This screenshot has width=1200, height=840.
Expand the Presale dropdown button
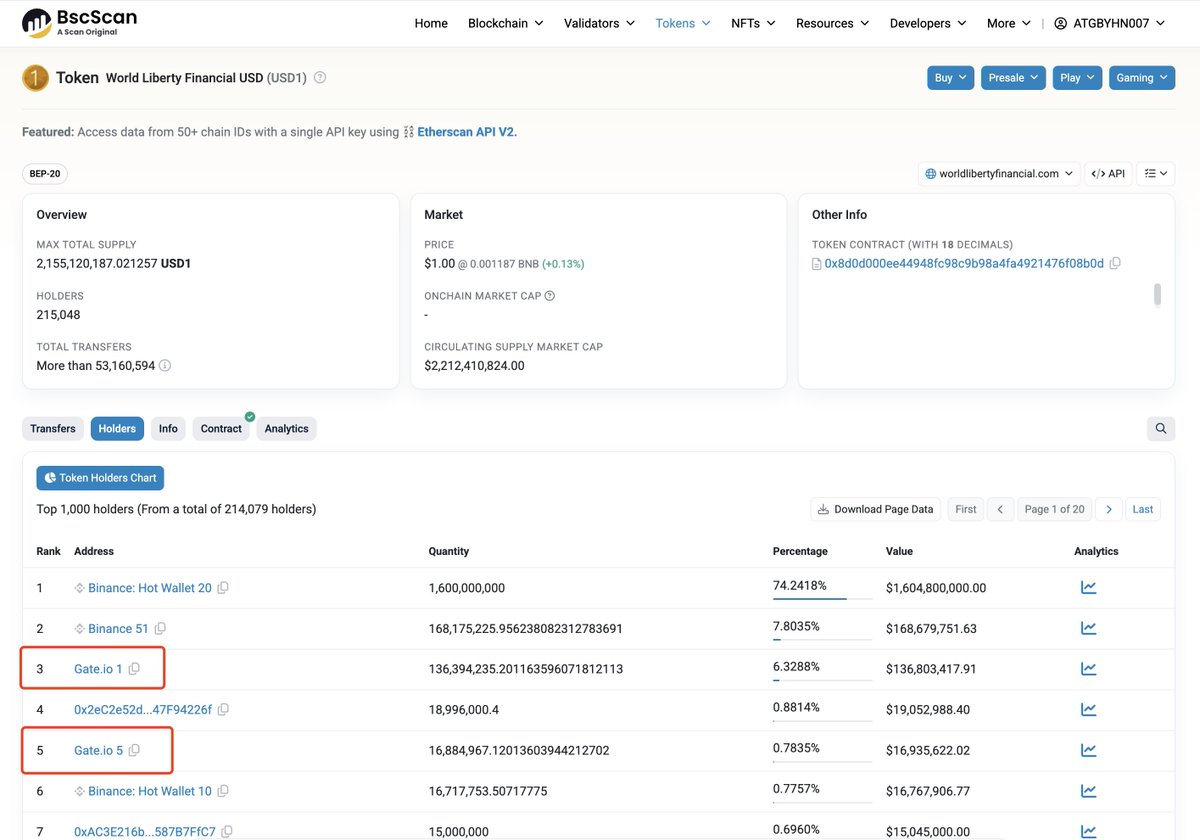point(1013,78)
